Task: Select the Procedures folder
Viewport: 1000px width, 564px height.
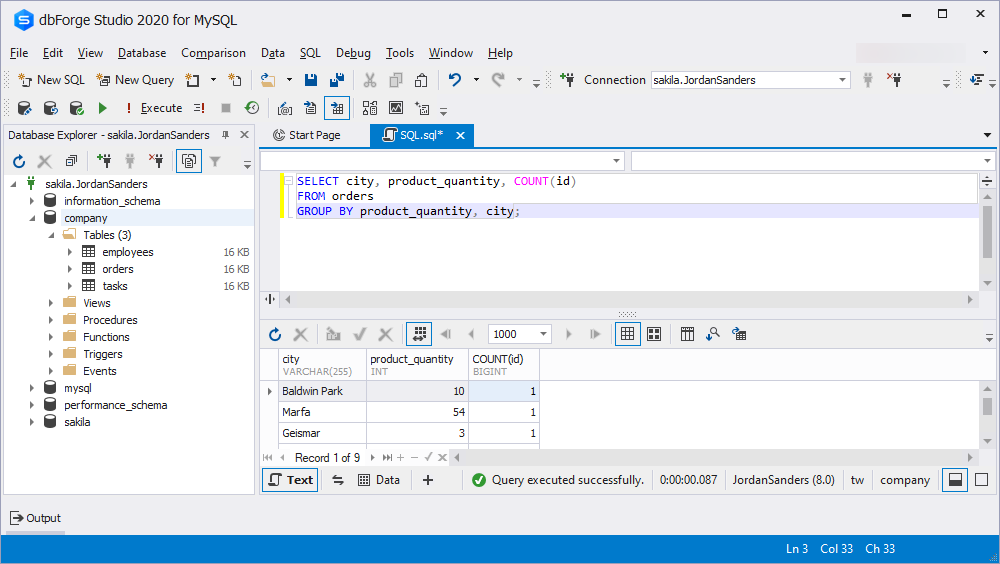Action: (x=110, y=320)
